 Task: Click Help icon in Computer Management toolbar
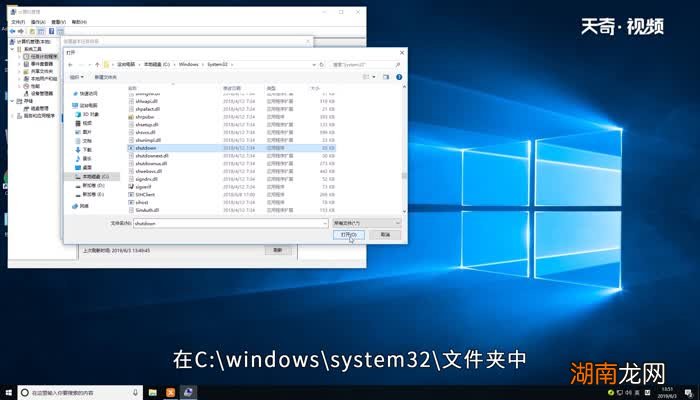click(51, 31)
